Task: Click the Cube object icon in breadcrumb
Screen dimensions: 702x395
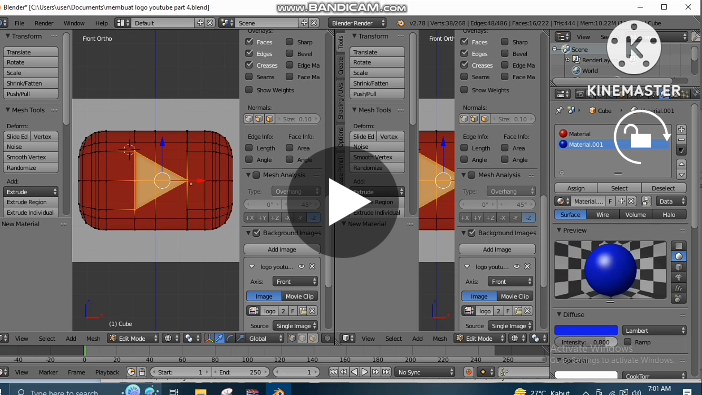Action: coord(592,110)
